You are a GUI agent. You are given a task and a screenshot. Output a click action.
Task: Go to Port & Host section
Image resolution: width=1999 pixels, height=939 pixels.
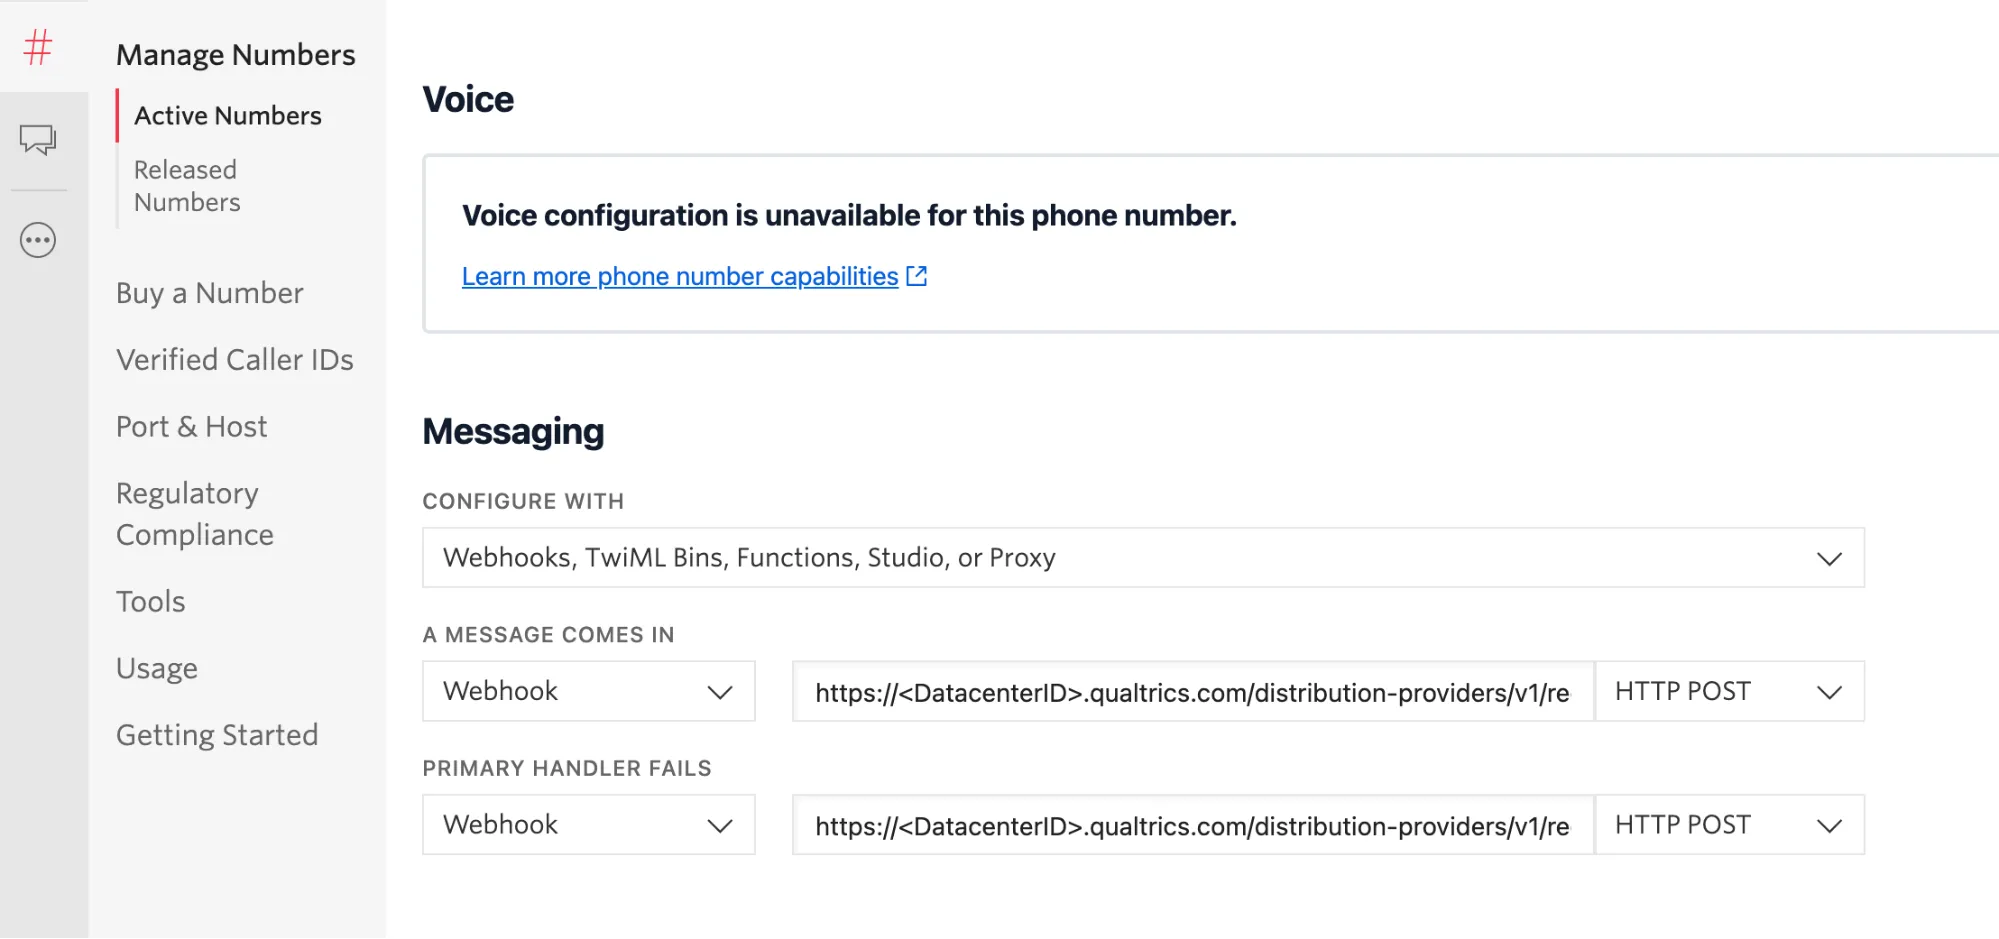tap(192, 426)
